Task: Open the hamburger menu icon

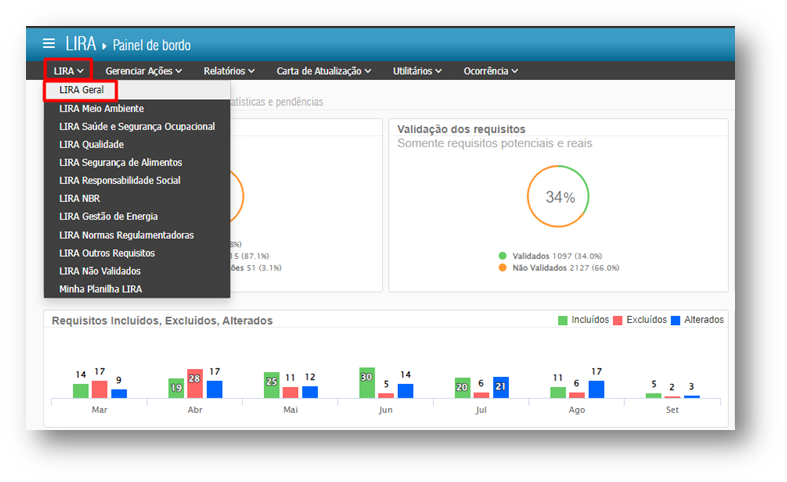Action: (x=49, y=44)
